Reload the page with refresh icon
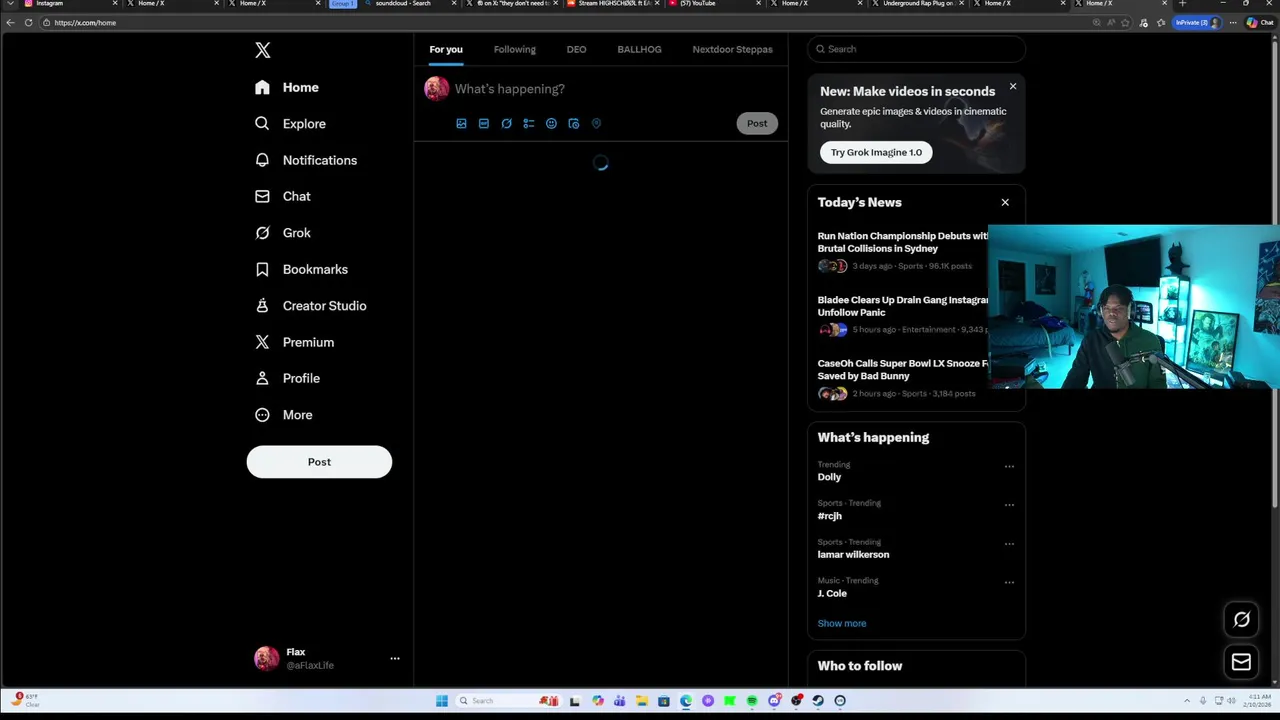 click(x=28, y=22)
